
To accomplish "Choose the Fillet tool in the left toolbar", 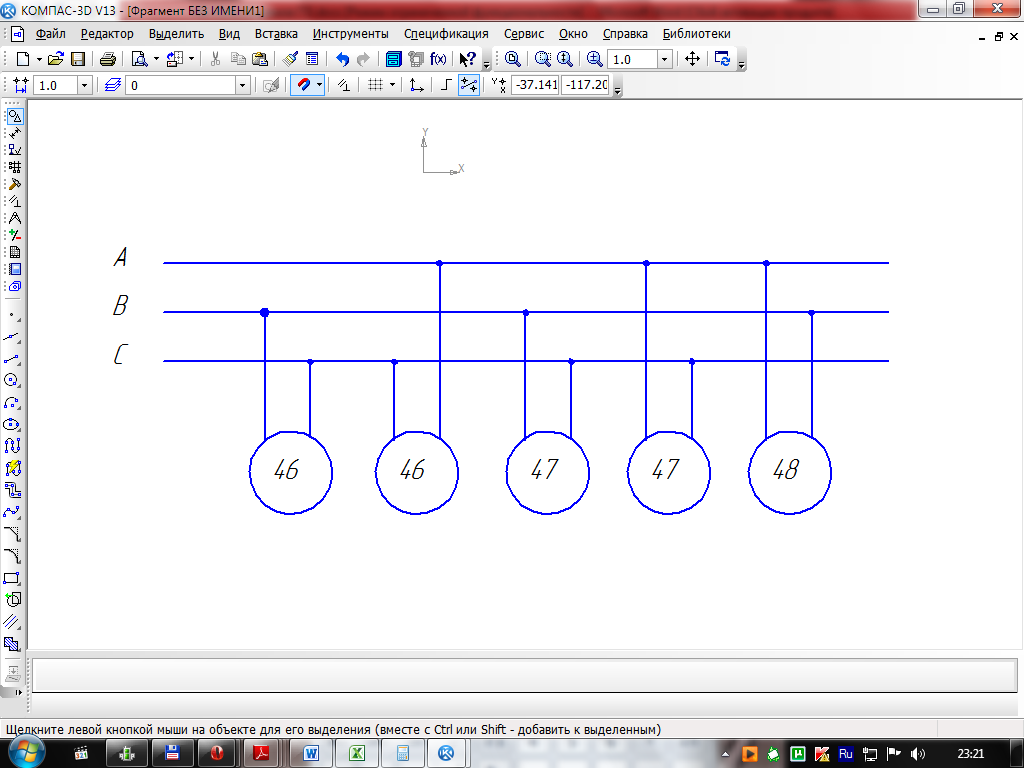I will tap(13, 556).
